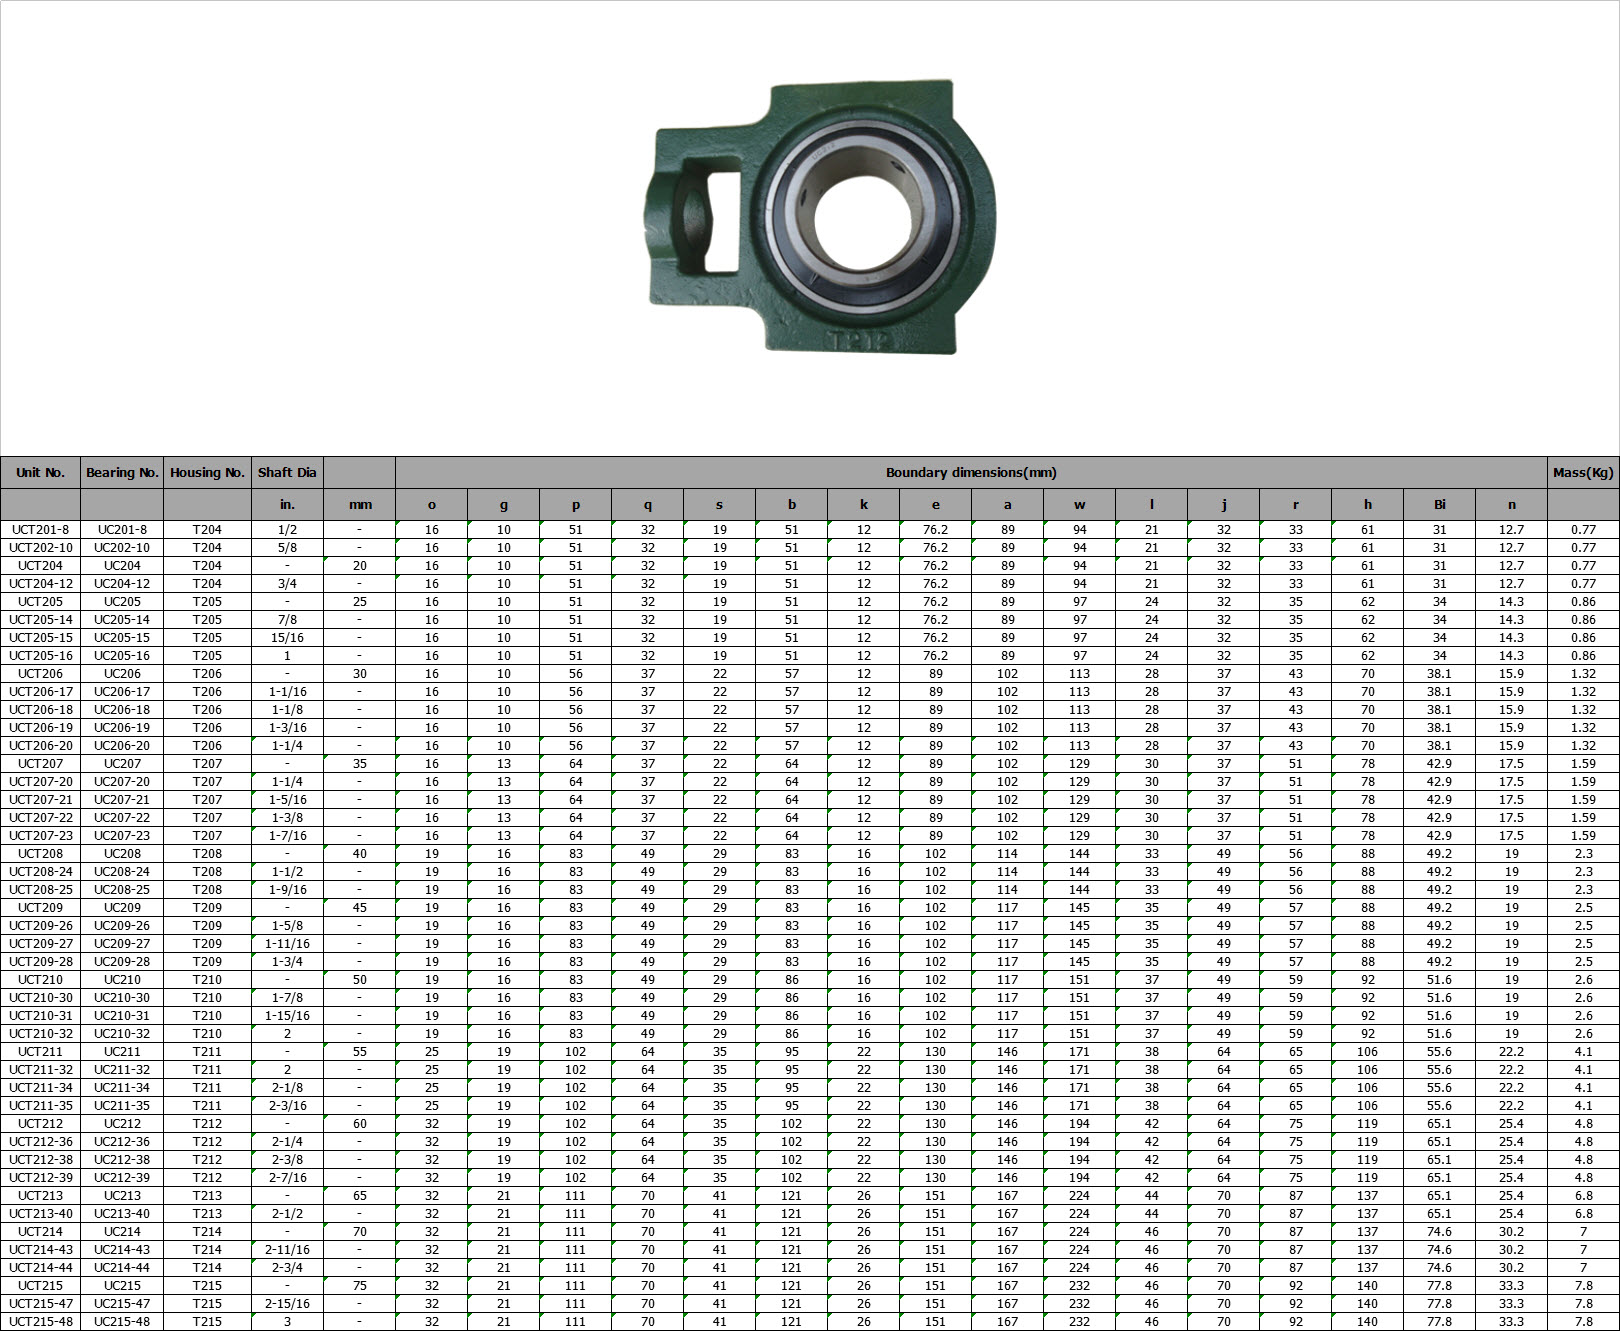
Task: Select the 'Boundary dimensions(mm)' header cell
Action: pos(970,473)
